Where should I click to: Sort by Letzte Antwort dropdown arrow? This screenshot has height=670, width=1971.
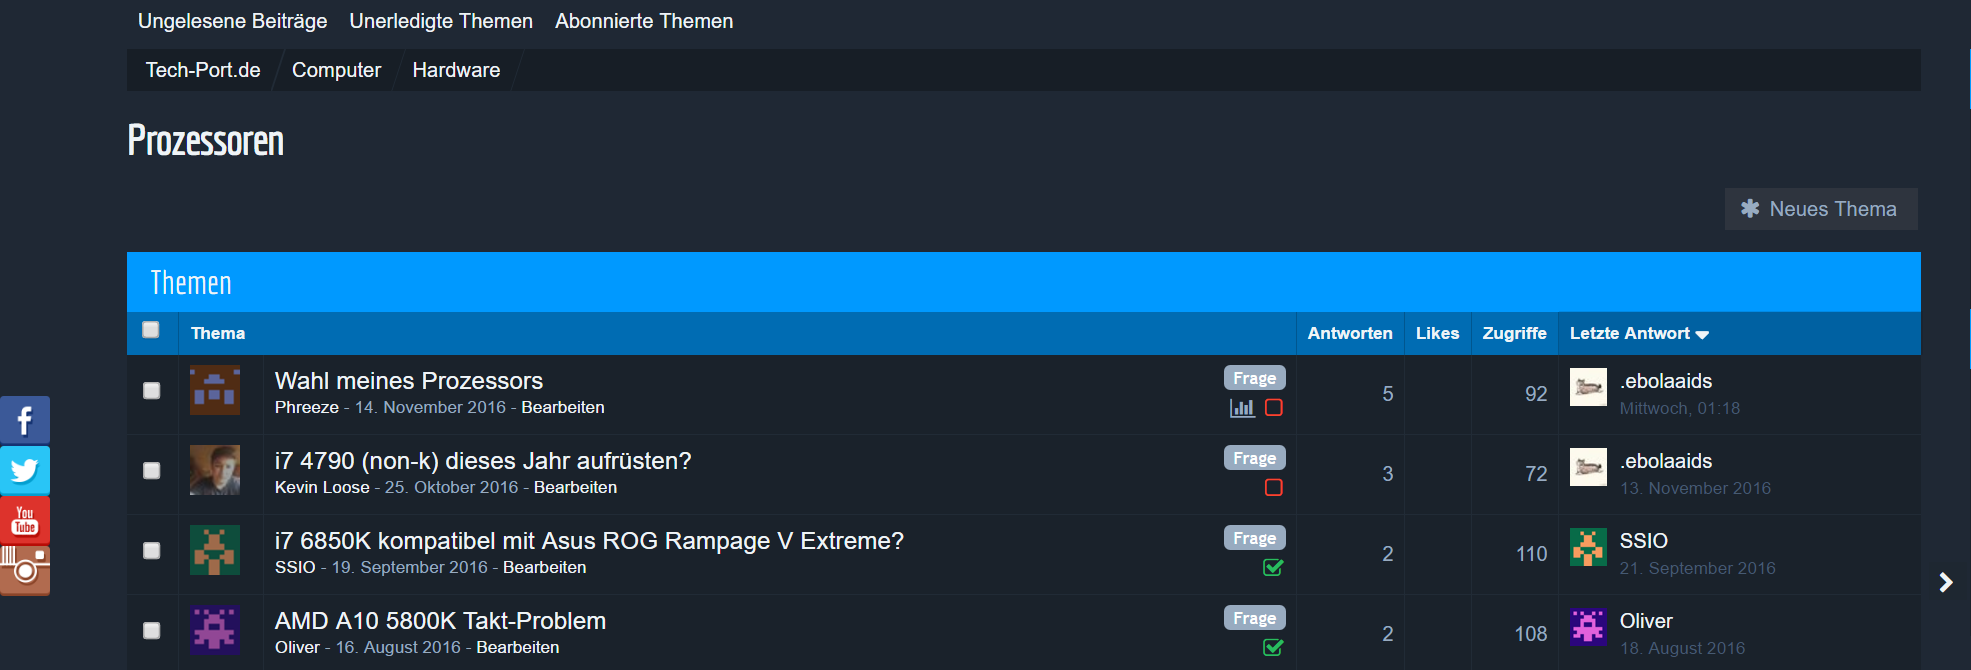pyautogui.click(x=1702, y=335)
